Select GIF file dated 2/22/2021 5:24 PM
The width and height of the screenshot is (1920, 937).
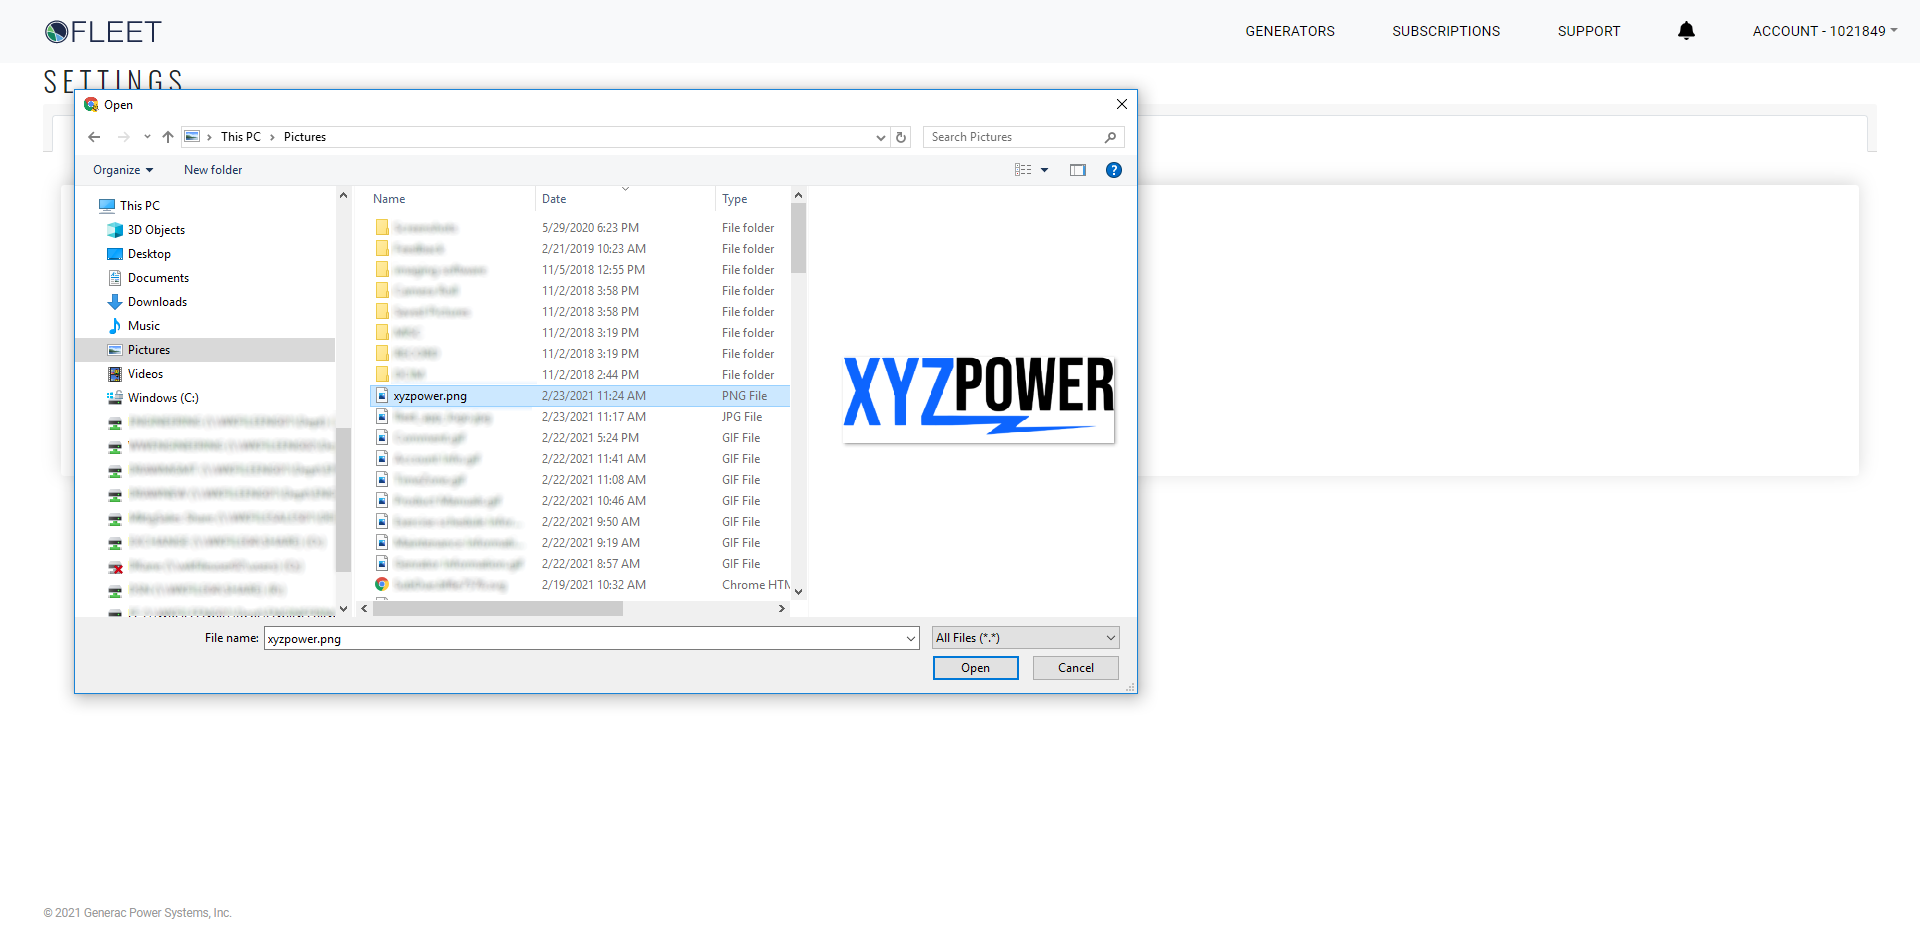tap(580, 438)
